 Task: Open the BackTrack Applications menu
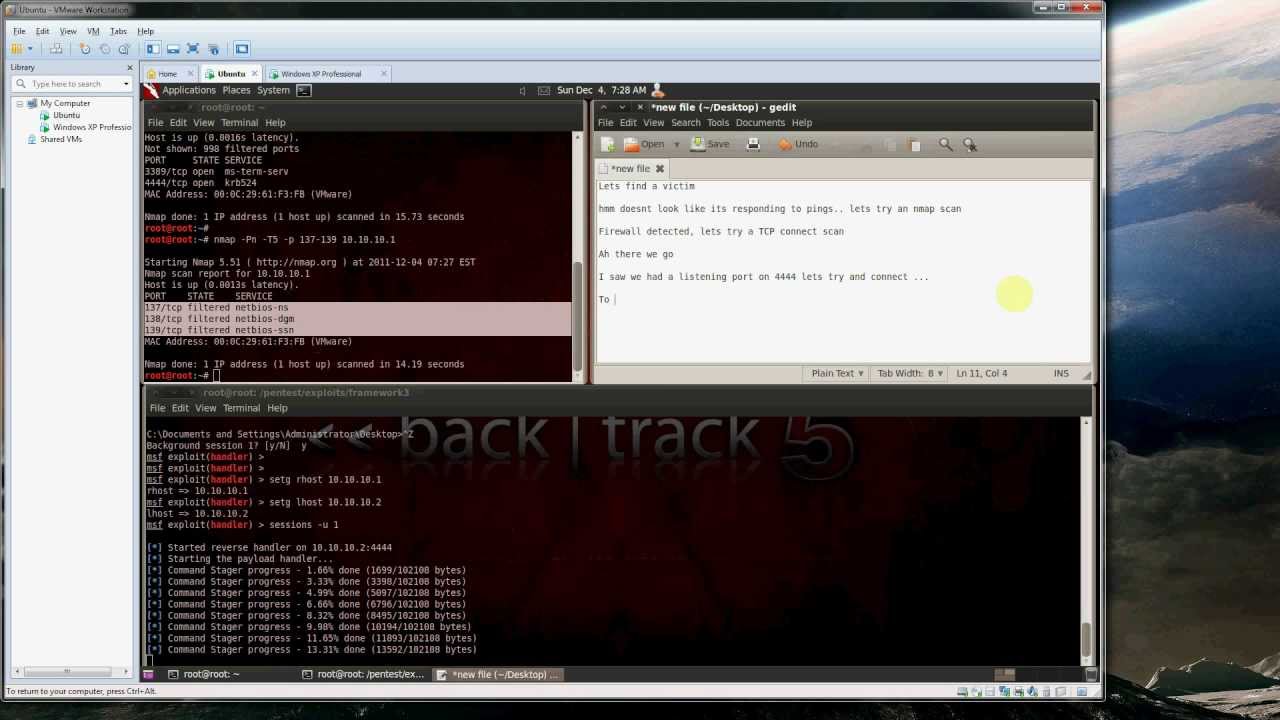click(x=189, y=90)
